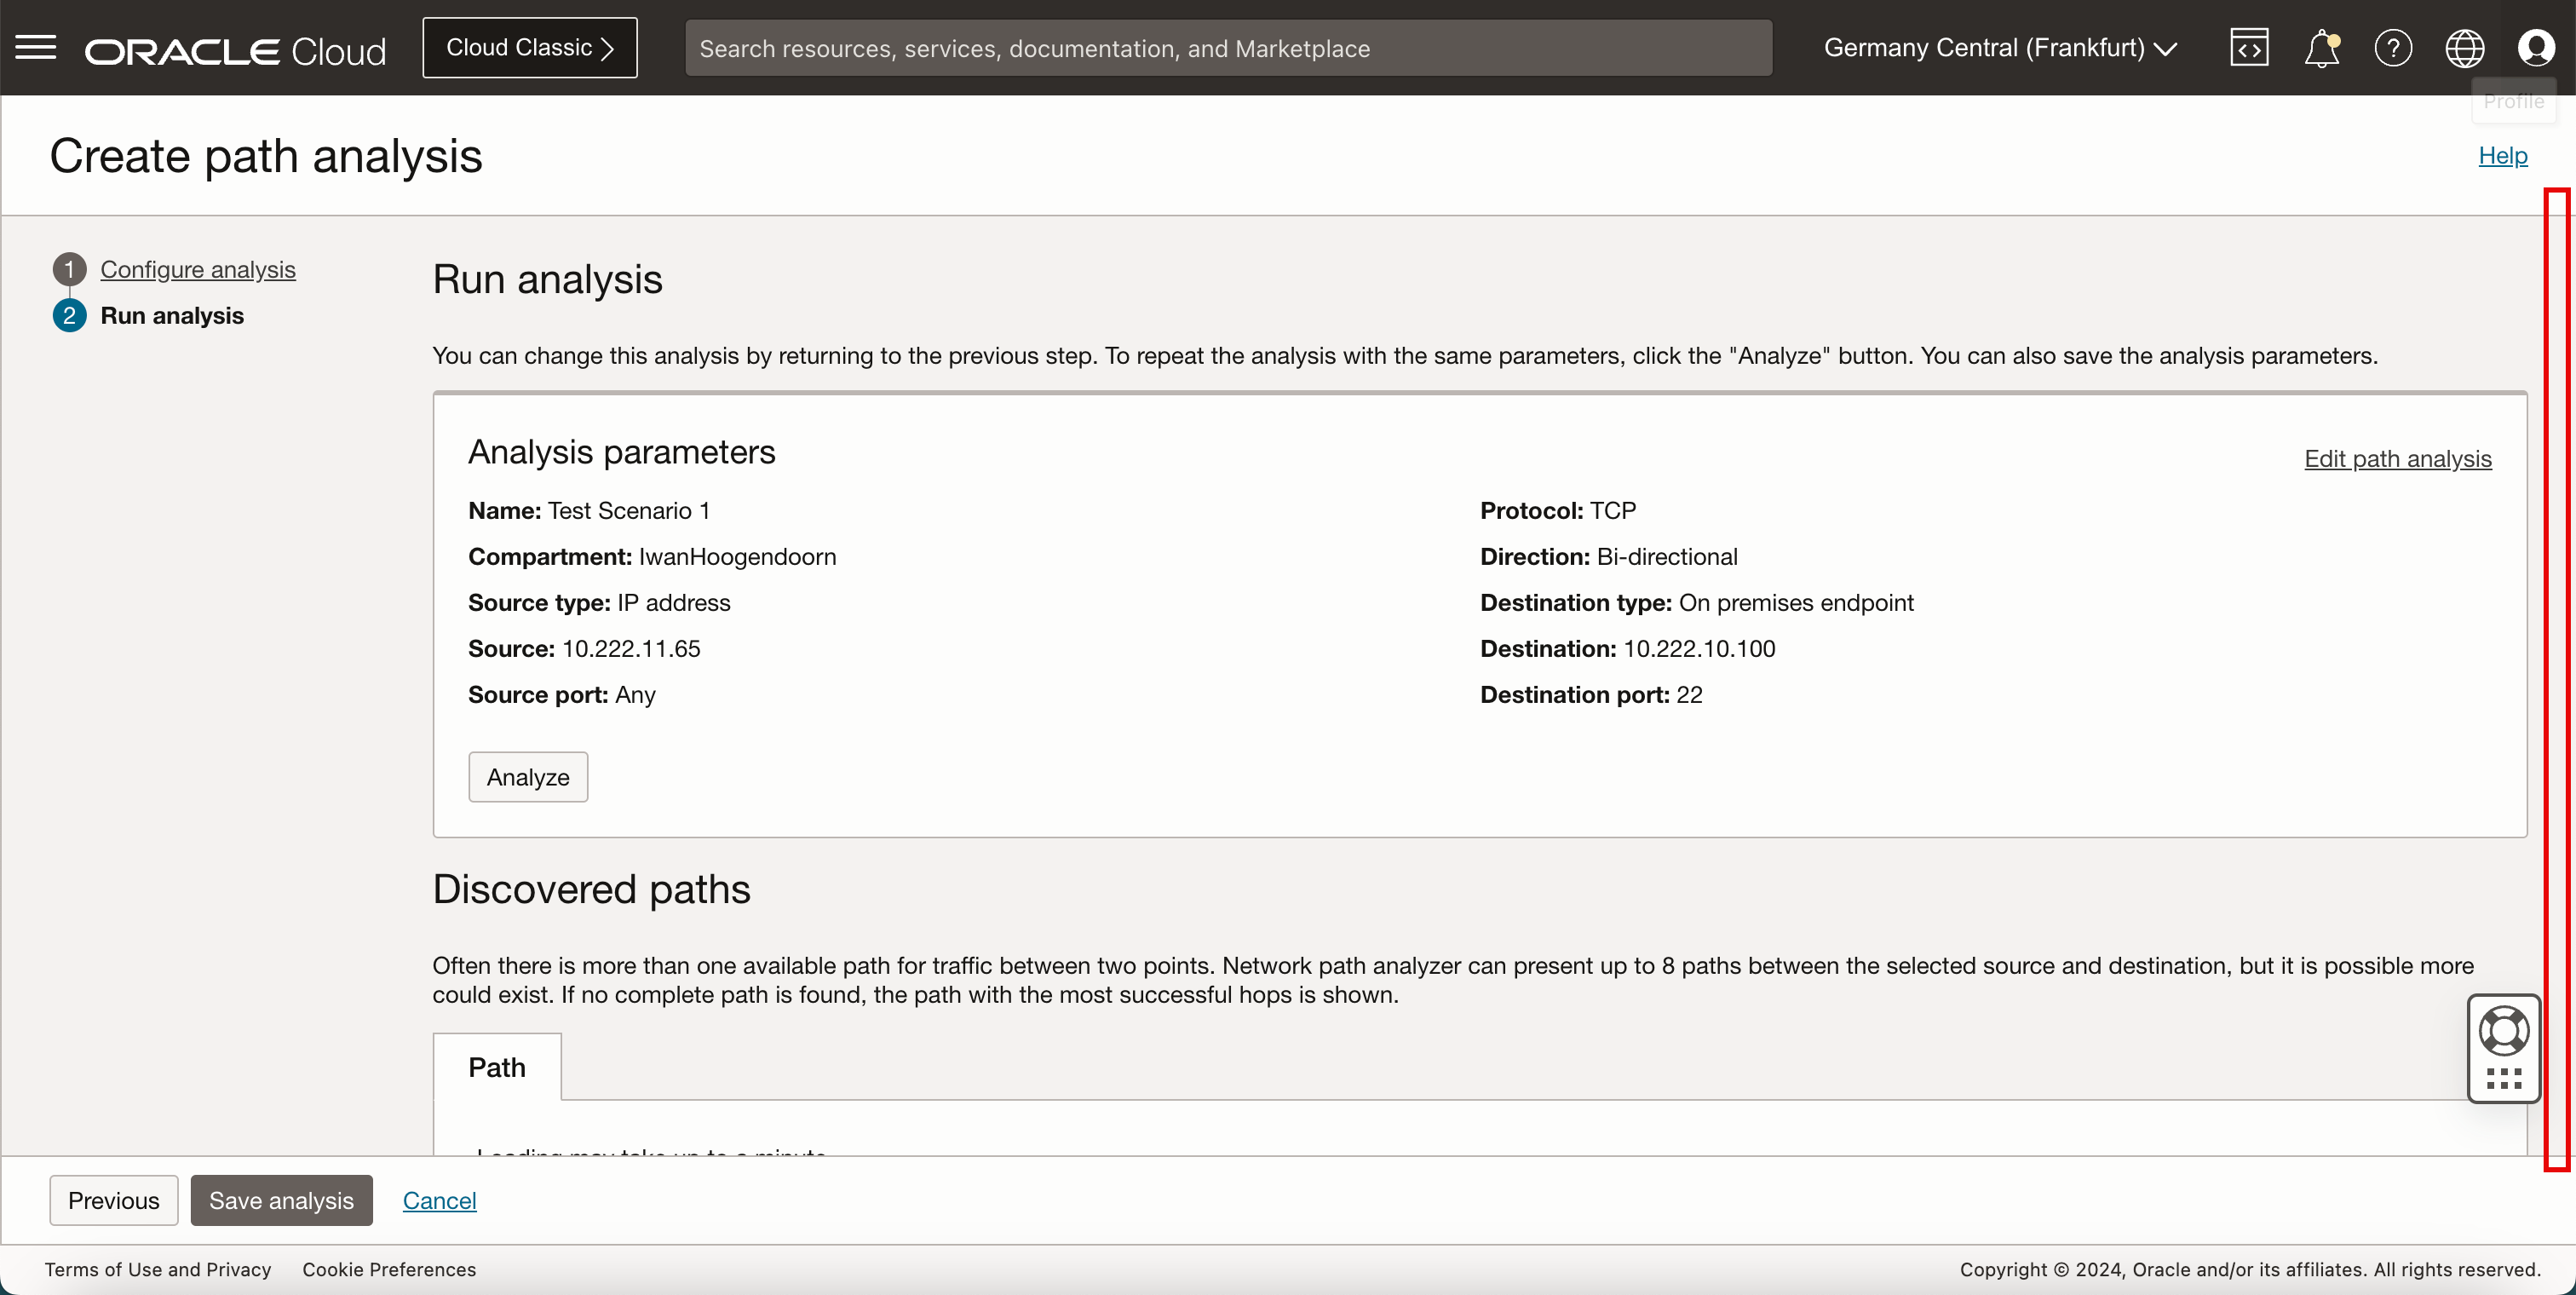
Task: Open Cloud Shell developer tools icon
Action: 2248,48
